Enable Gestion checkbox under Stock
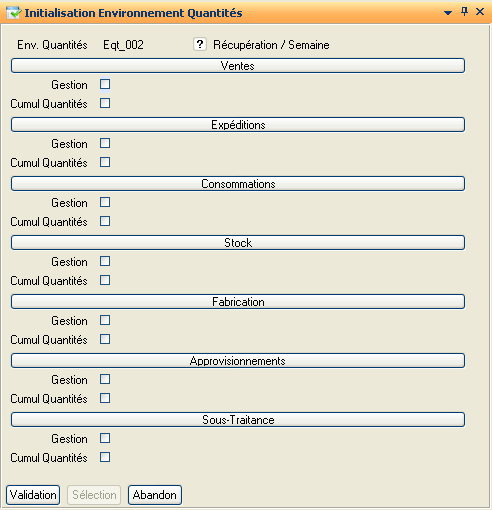Screen dimensions: 492x510 pos(105,261)
